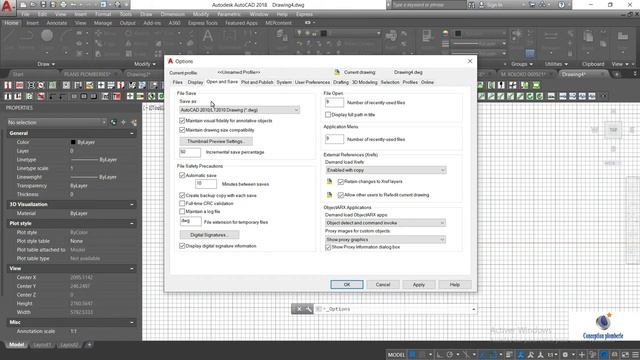Switch to the Display tab in Options
This screenshot has width=640, height=360.
pyautogui.click(x=195, y=82)
